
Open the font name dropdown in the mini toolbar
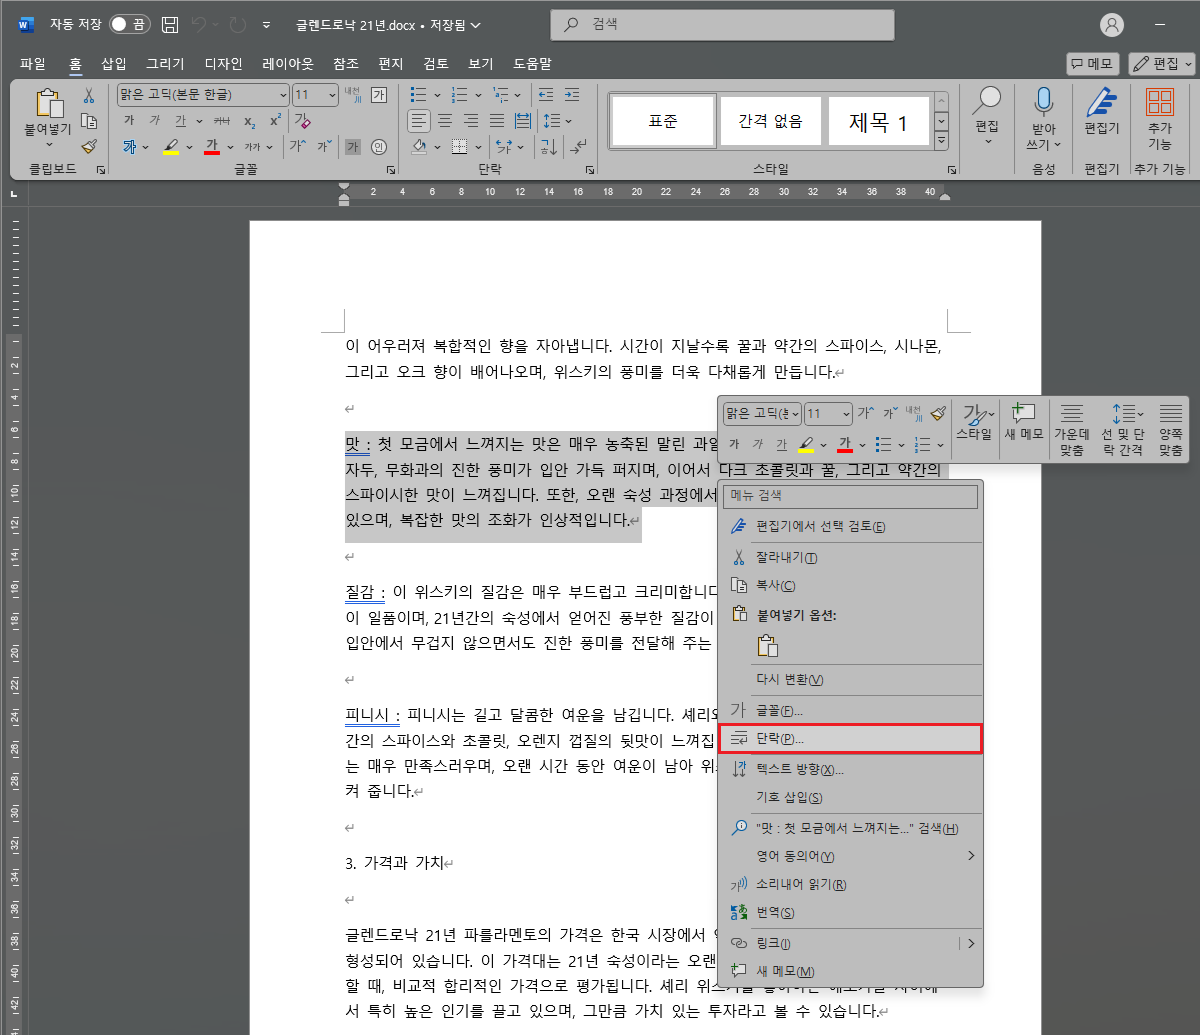[x=760, y=413]
